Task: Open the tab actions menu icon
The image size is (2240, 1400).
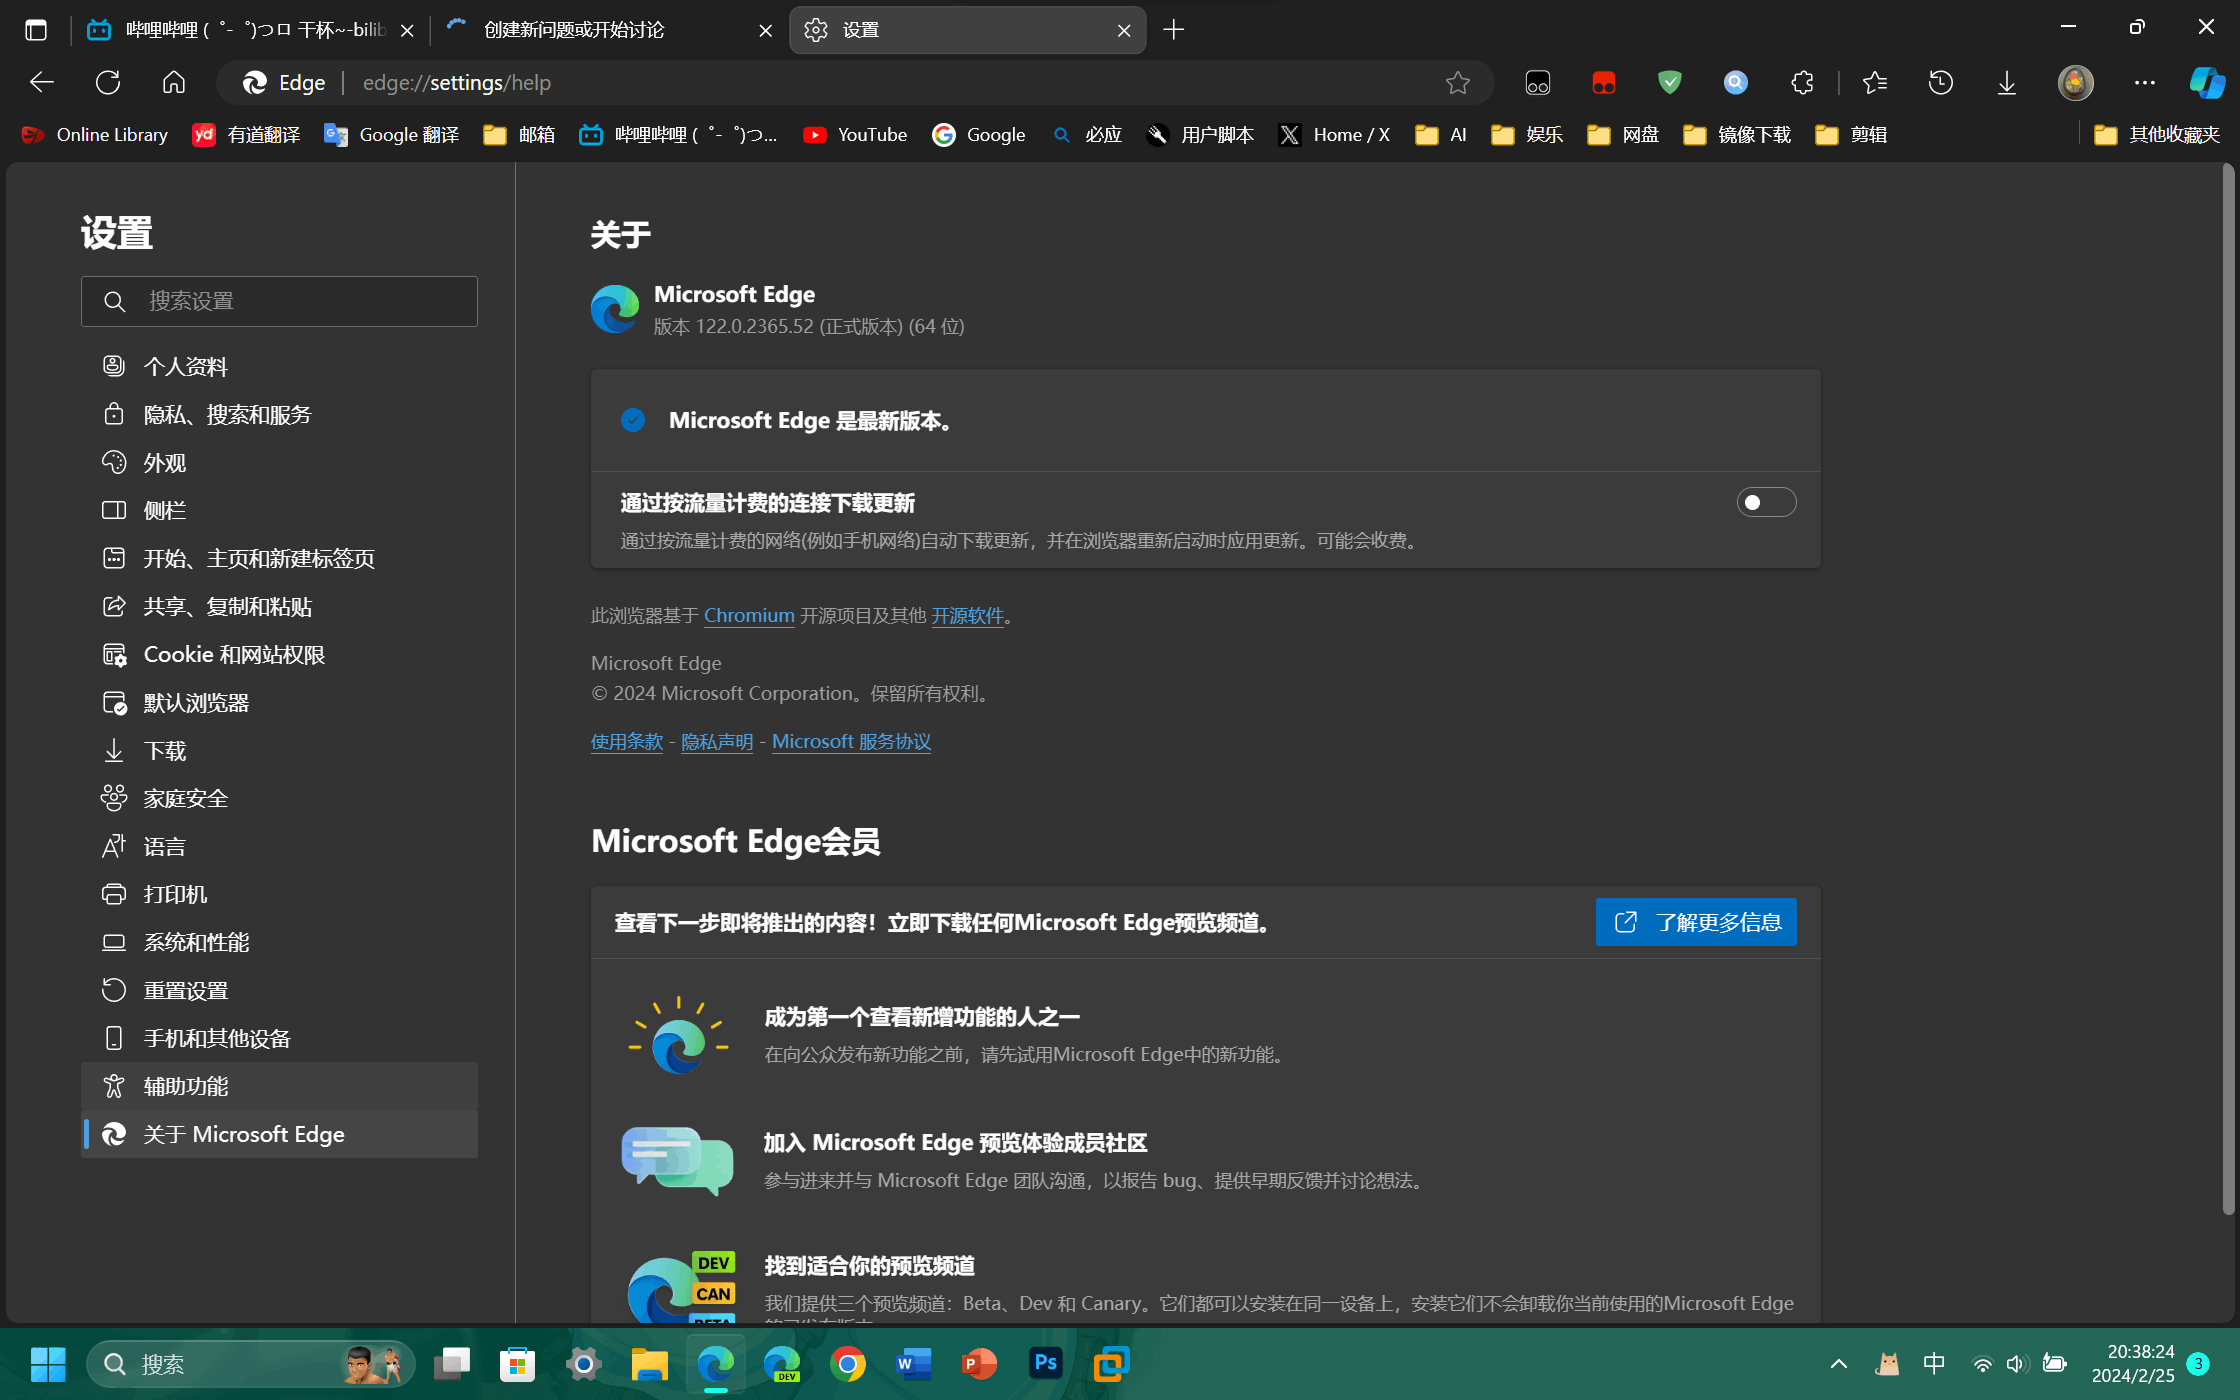Action: pos(36,30)
